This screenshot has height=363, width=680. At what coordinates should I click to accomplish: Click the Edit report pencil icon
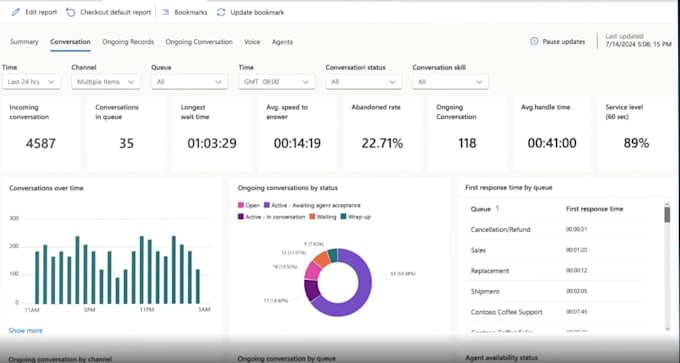(16, 12)
